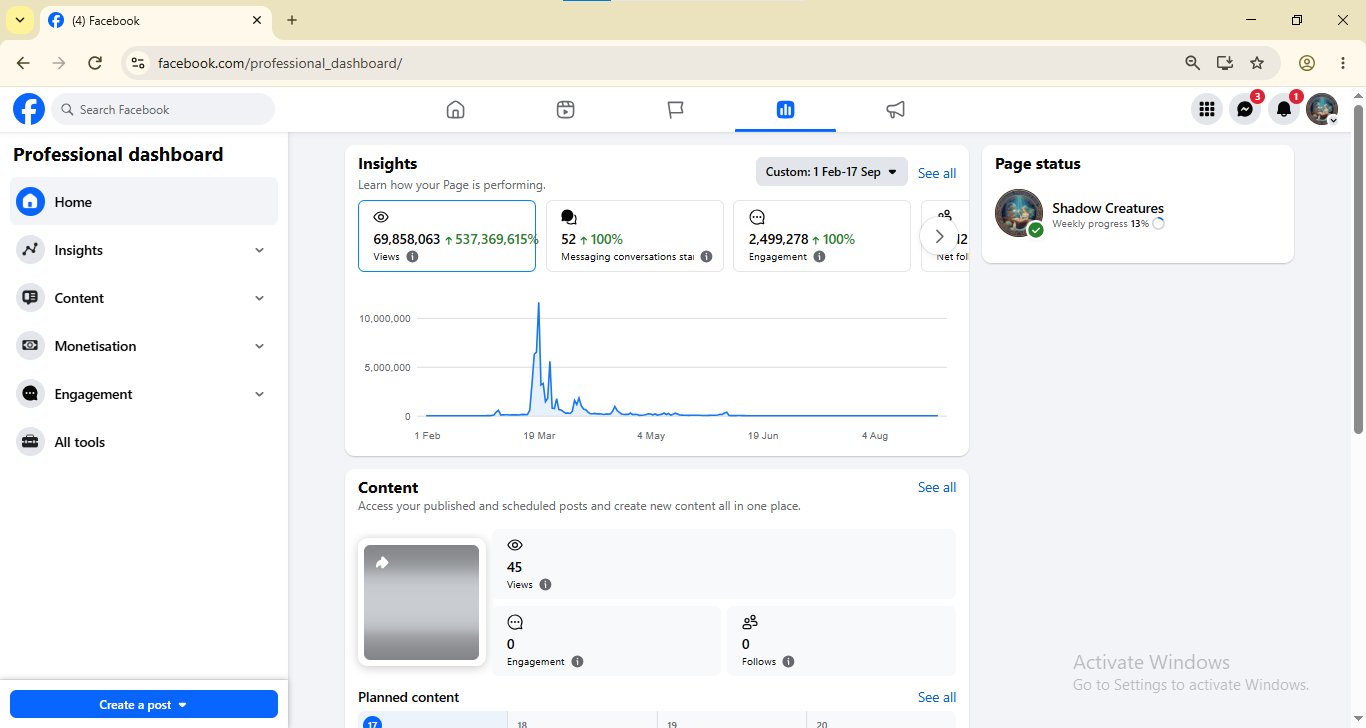Click the install app icon in address bar
1366x728 pixels.
[1225, 63]
